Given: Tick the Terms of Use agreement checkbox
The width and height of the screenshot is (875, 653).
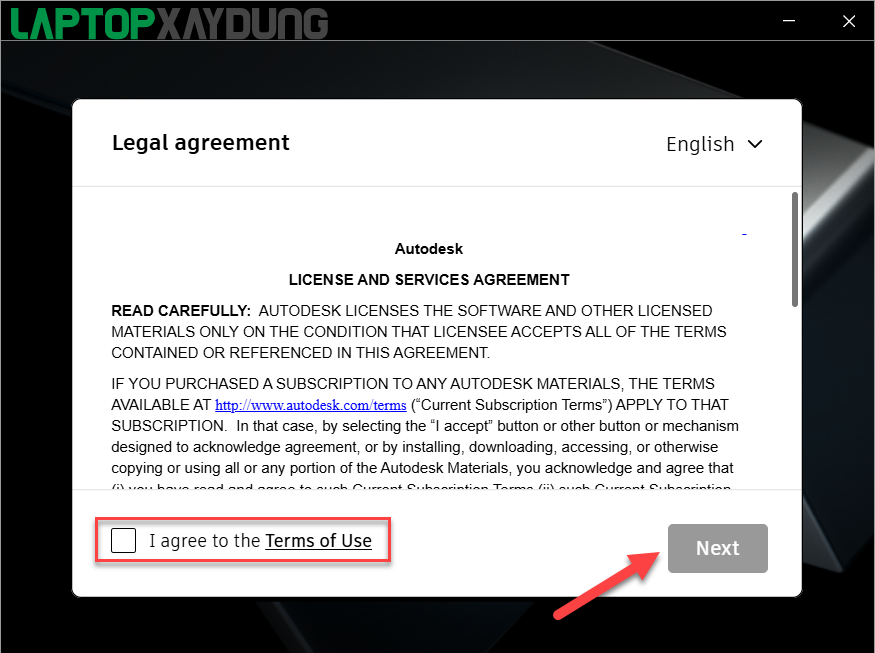Looking at the screenshot, I should point(123,540).
